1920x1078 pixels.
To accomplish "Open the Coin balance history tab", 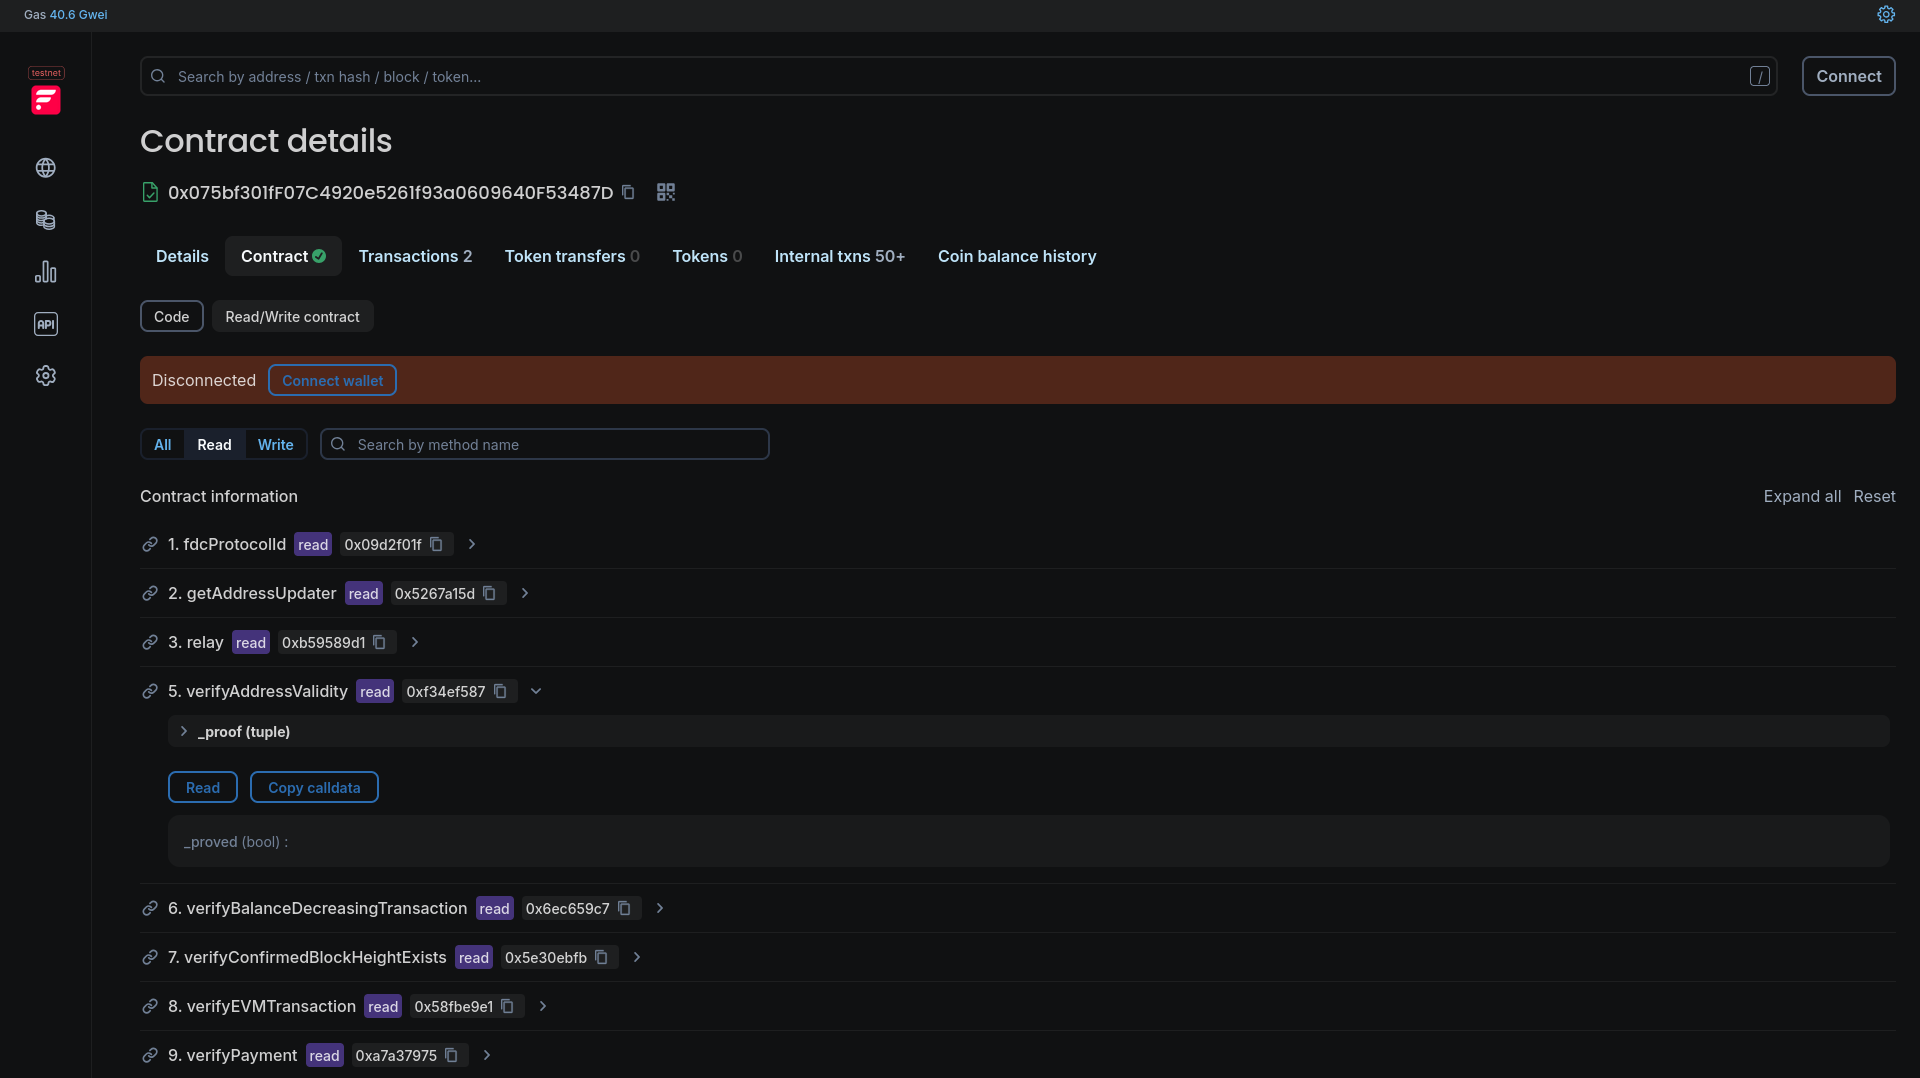I will 1016,257.
